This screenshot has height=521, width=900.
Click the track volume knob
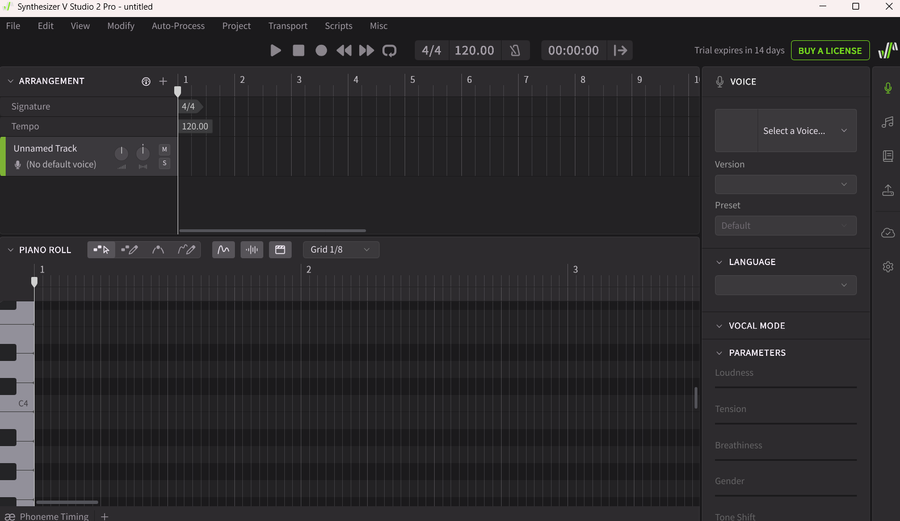coord(121,153)
